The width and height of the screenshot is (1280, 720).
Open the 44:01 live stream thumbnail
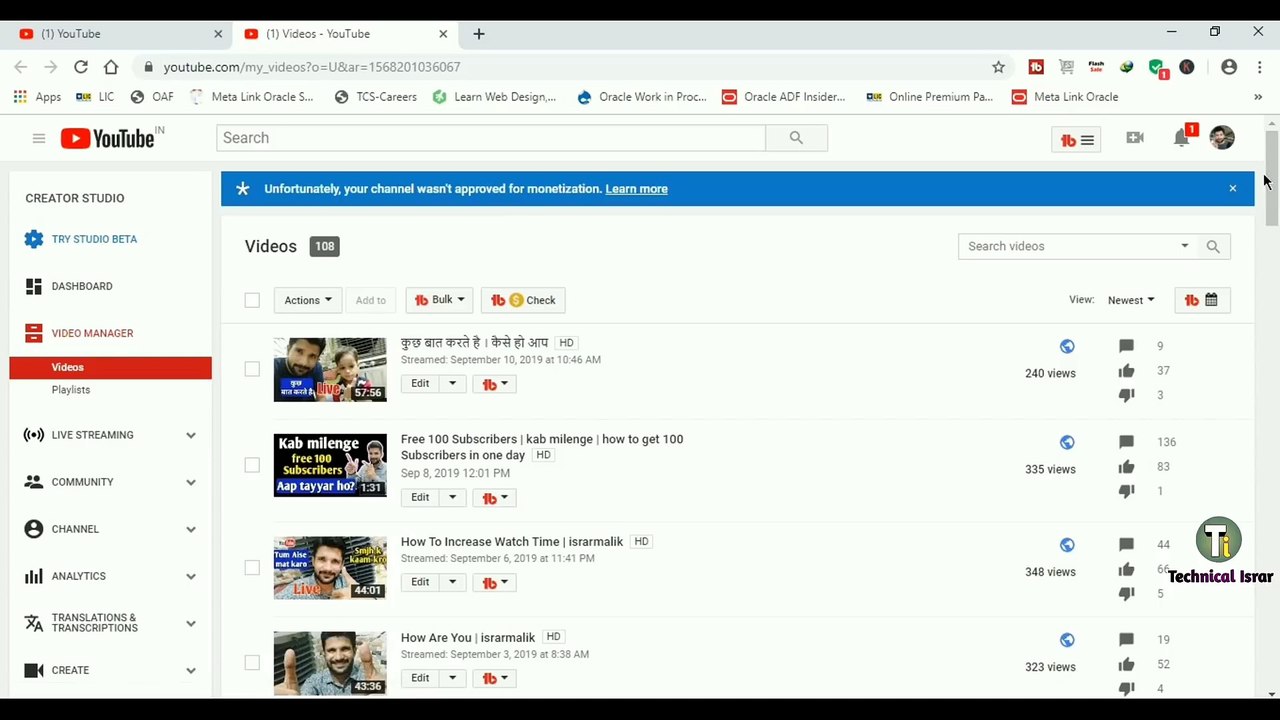point(330,568)
